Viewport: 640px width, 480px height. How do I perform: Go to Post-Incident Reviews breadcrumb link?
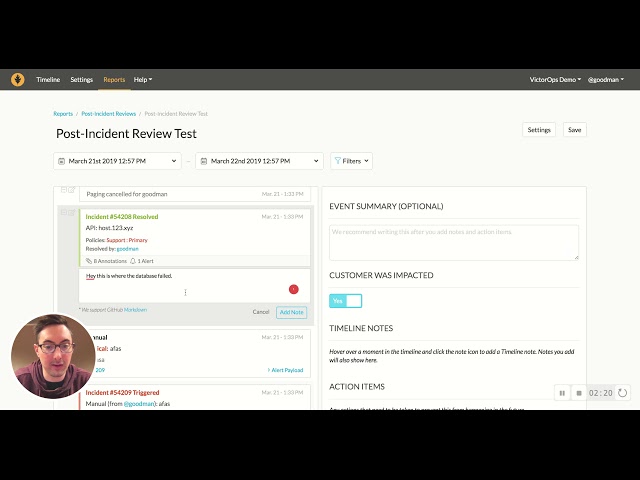pos(109,114)
